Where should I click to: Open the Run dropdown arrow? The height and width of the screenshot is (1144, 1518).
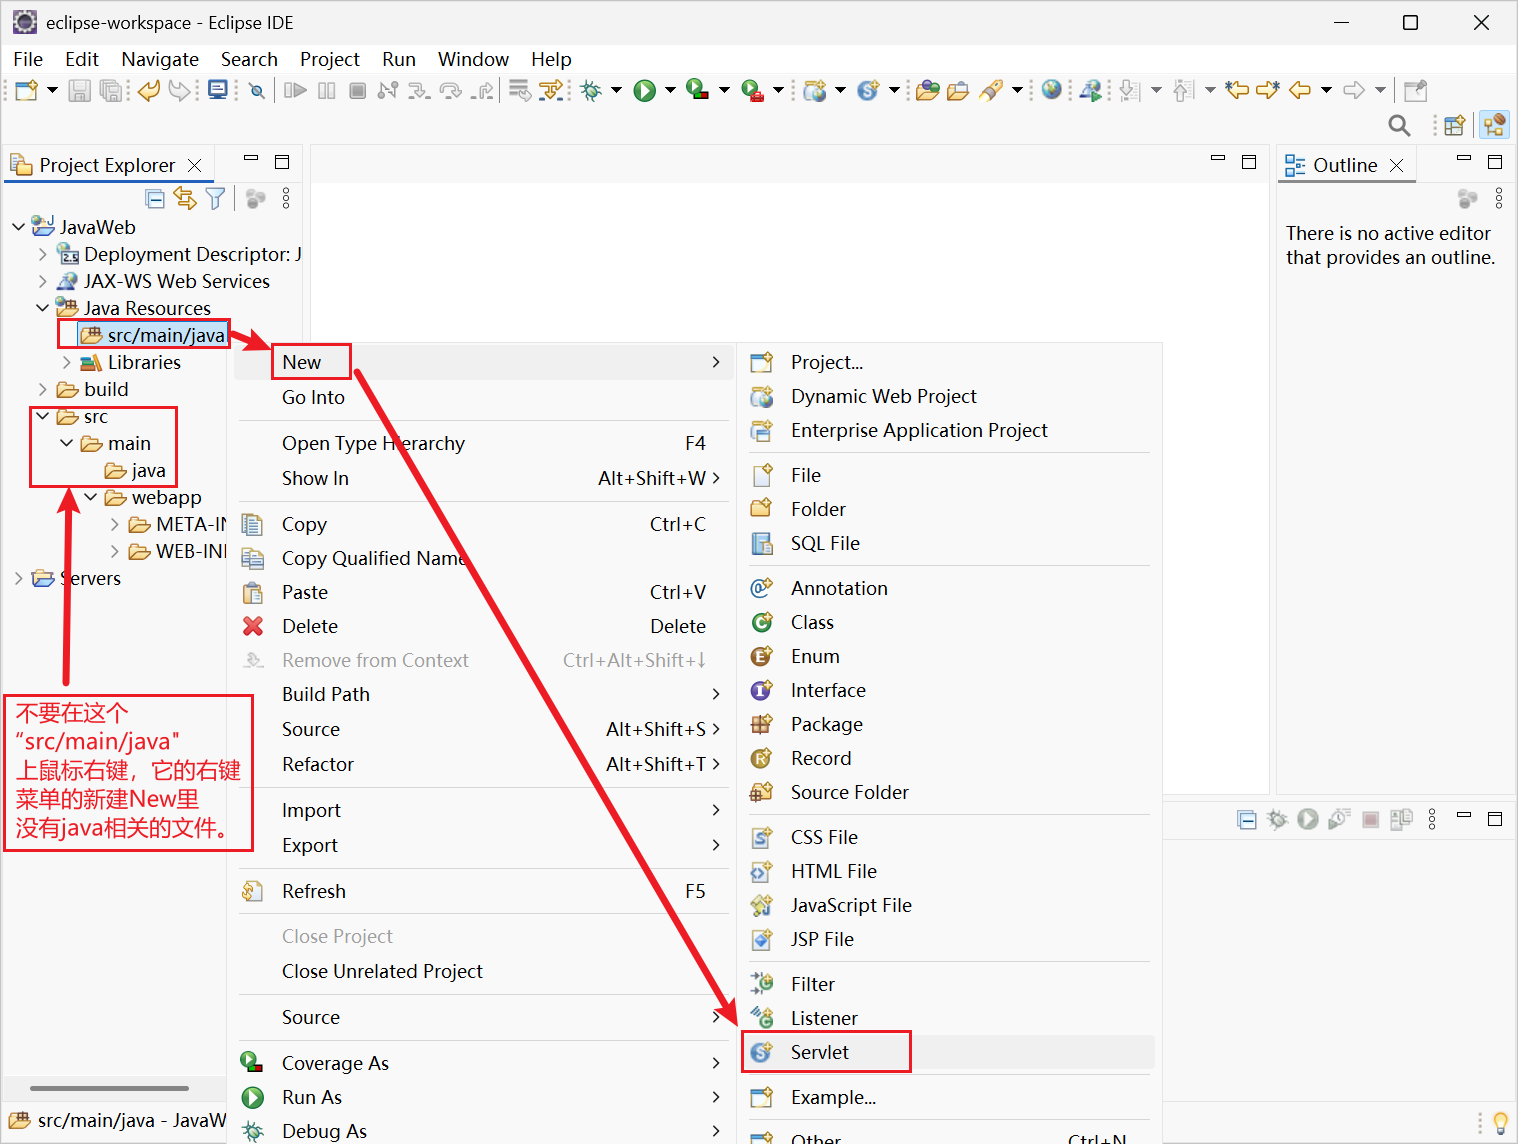pos(670,91)
